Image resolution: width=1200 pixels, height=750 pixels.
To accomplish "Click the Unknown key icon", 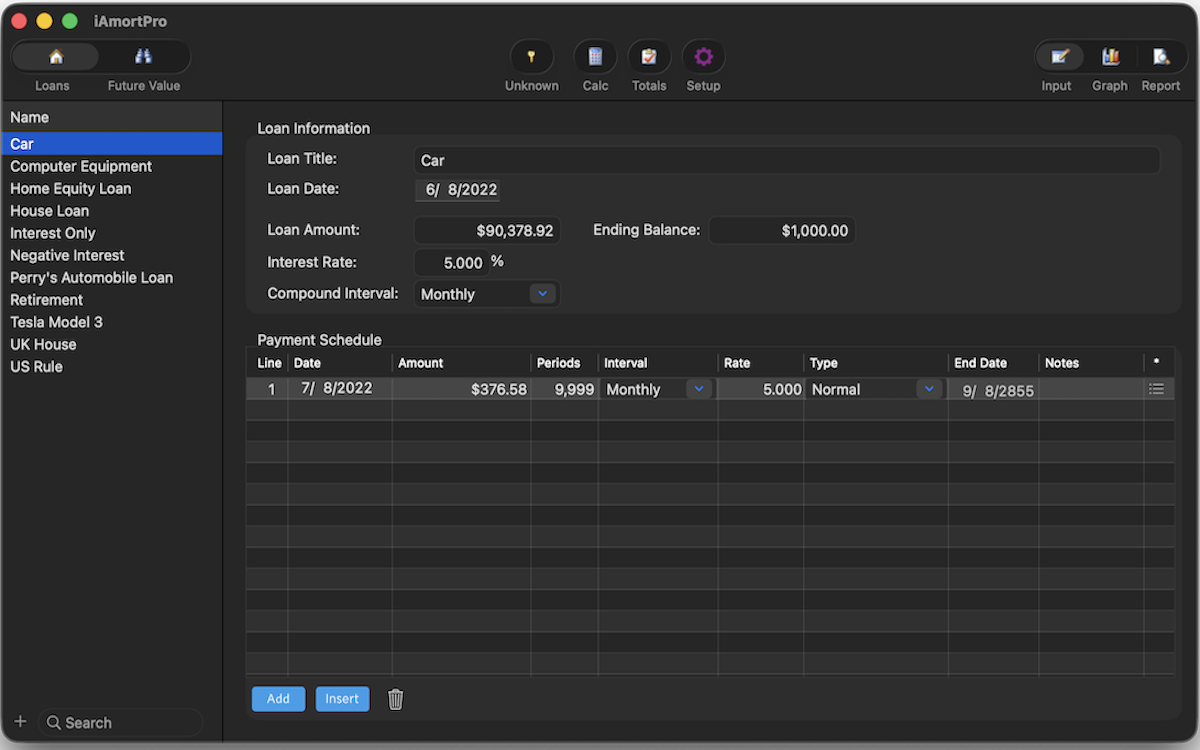I will 531,57.
